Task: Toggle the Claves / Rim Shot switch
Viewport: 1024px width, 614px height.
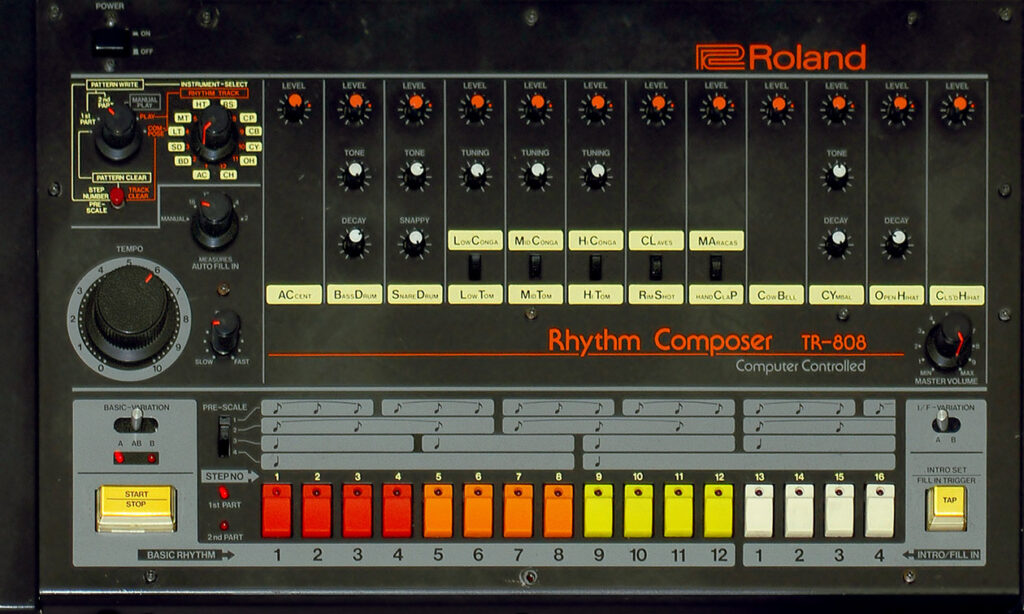Action: (656, 267)
